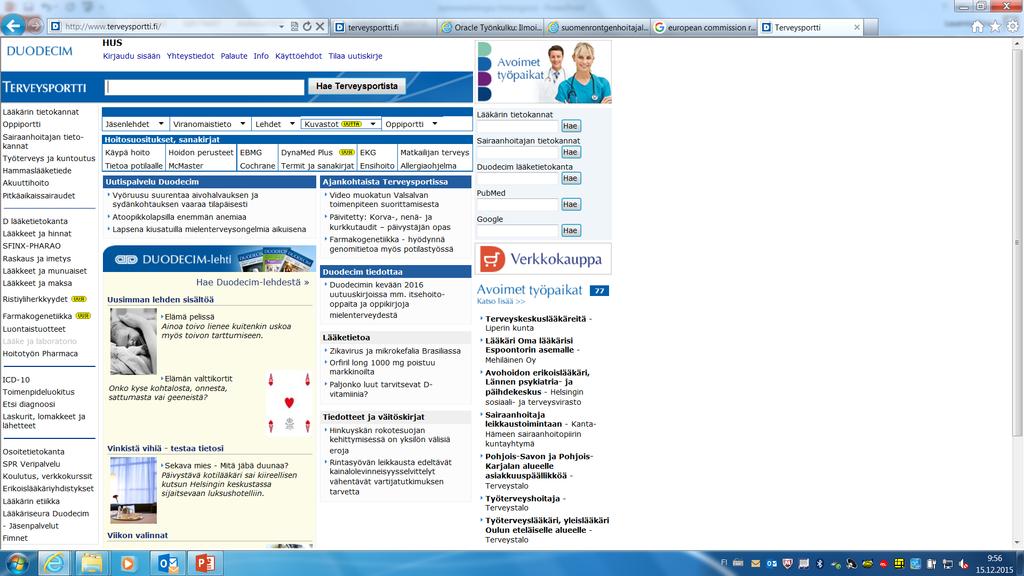This screenshot has height=576, width=1024.
Task: Open the Katso lisää >> link
Action: coord(501,301)
